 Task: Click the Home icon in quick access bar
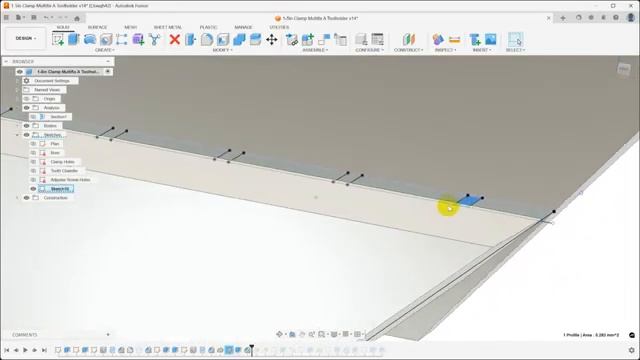77,18
